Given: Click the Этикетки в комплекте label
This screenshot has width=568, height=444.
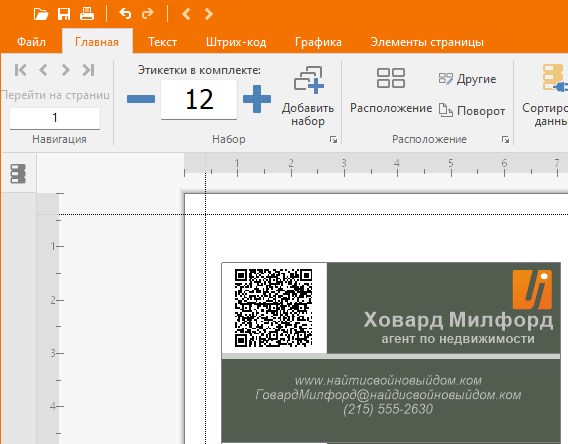Looking at the screenshot, I should pyautogui.click(x=199, y=70).
